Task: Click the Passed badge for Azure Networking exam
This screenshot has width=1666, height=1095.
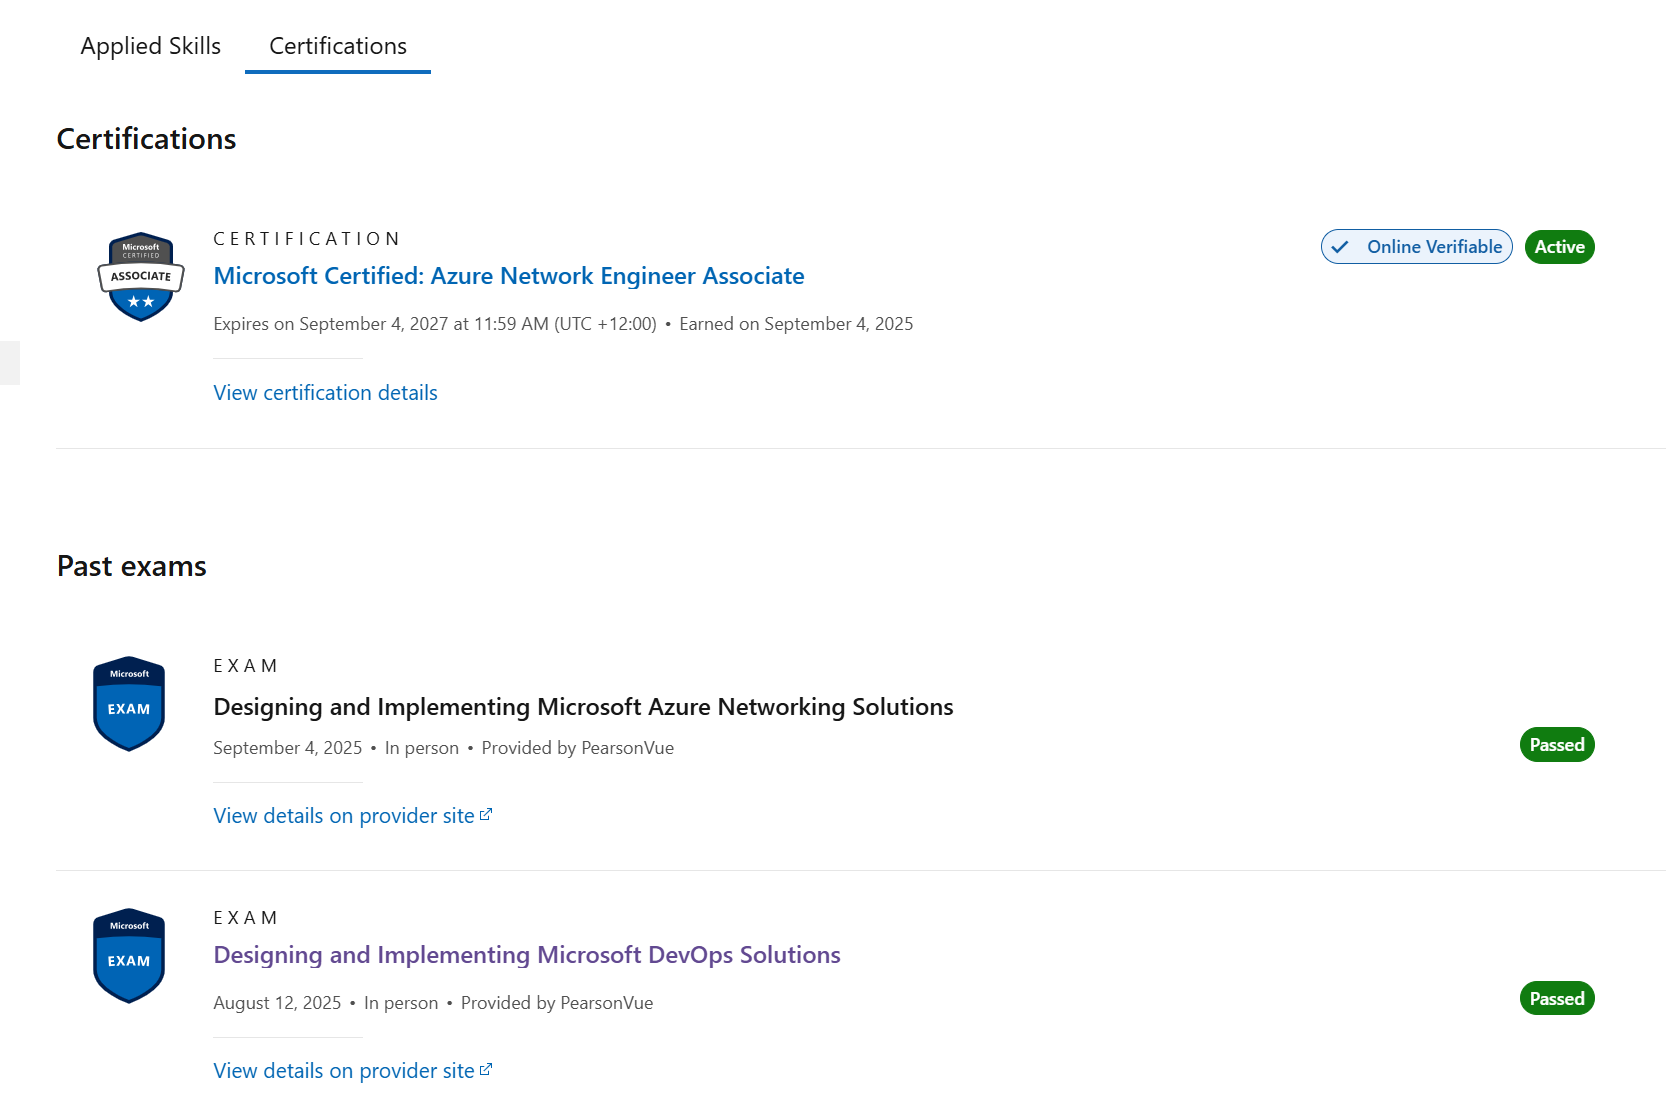Action: click(x=1557, y=745)
